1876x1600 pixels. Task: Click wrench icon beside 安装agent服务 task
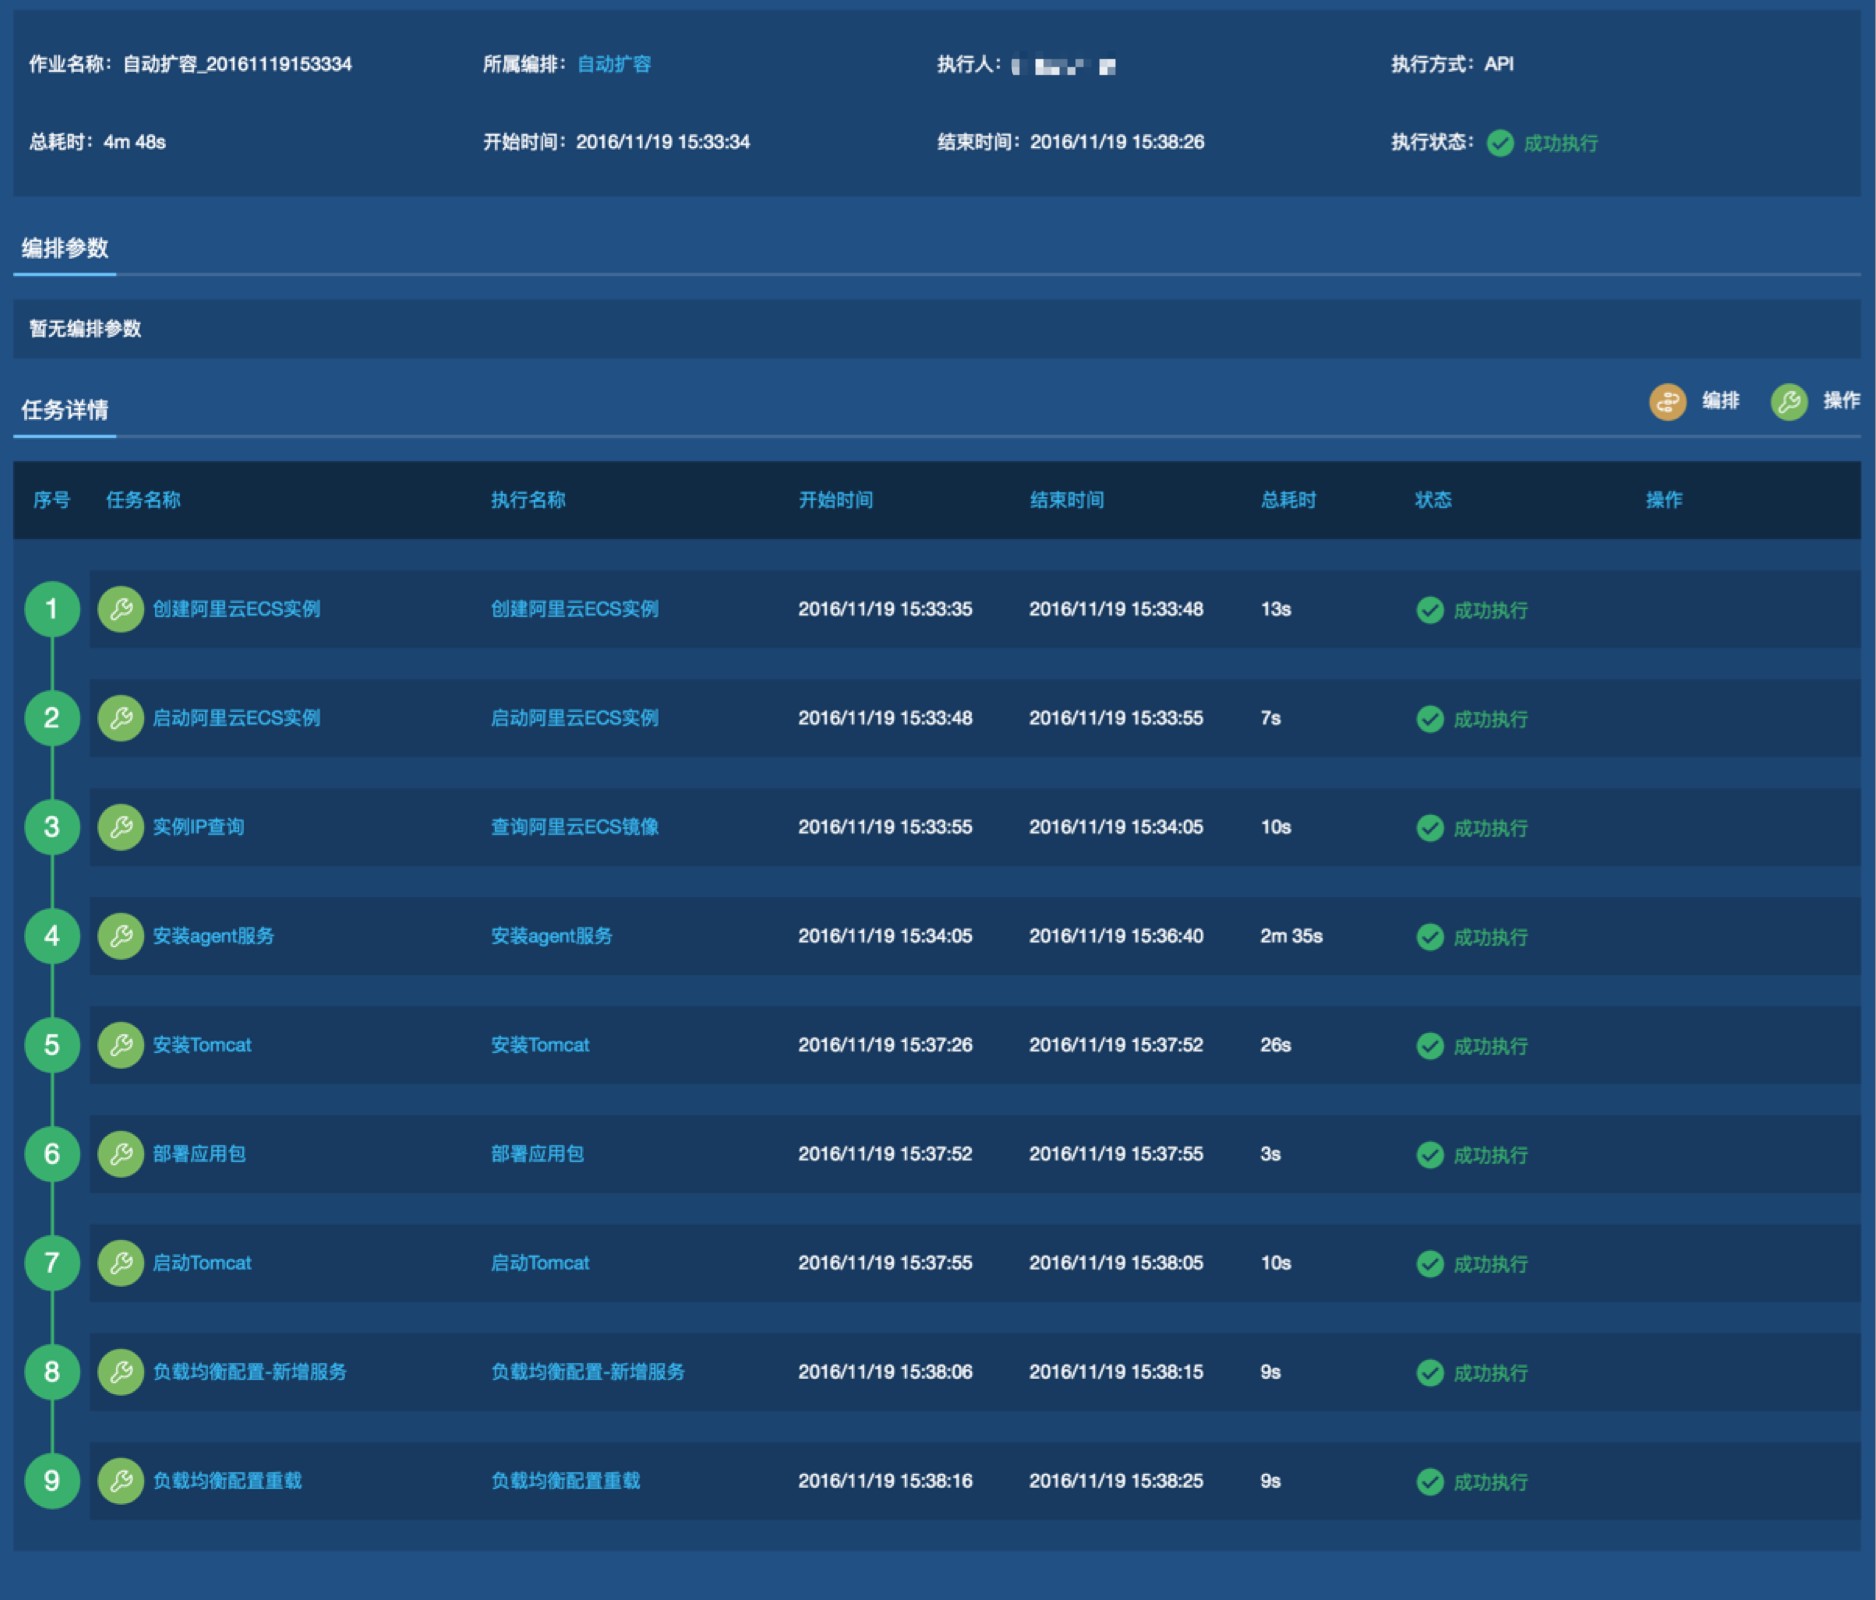point(121,936)
